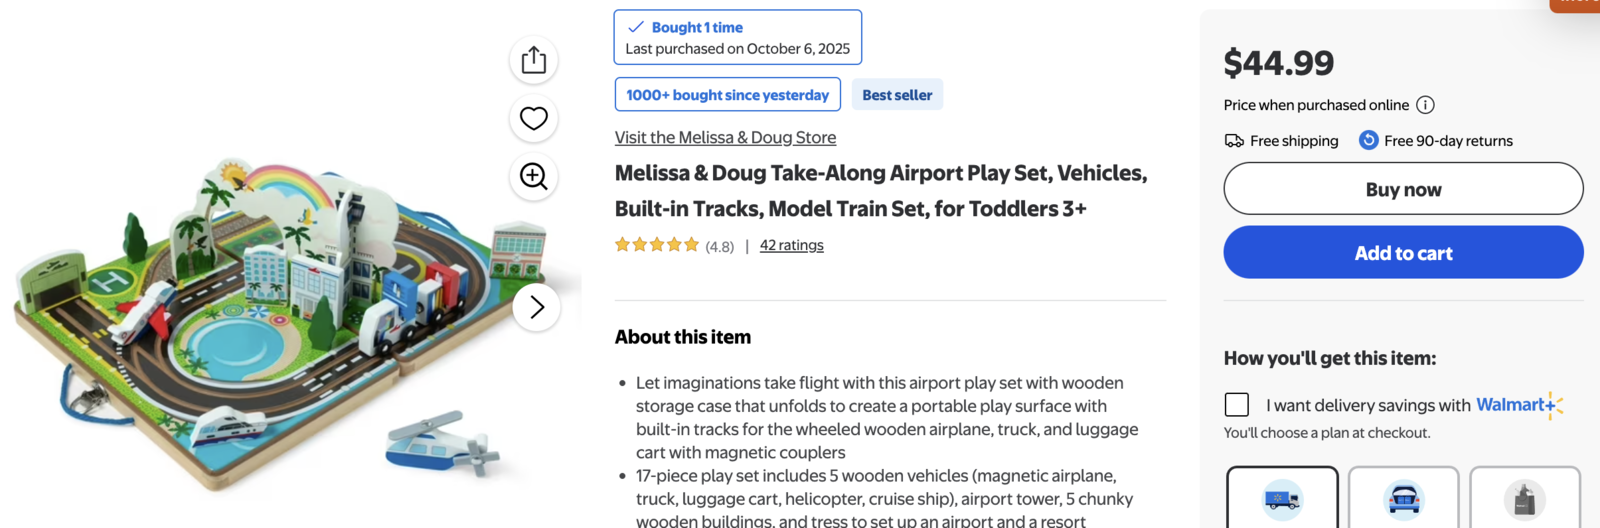Click the 'Best seller' badge
The width and height of the screenshot is (1600, 528).
click(x=897, y=95)
